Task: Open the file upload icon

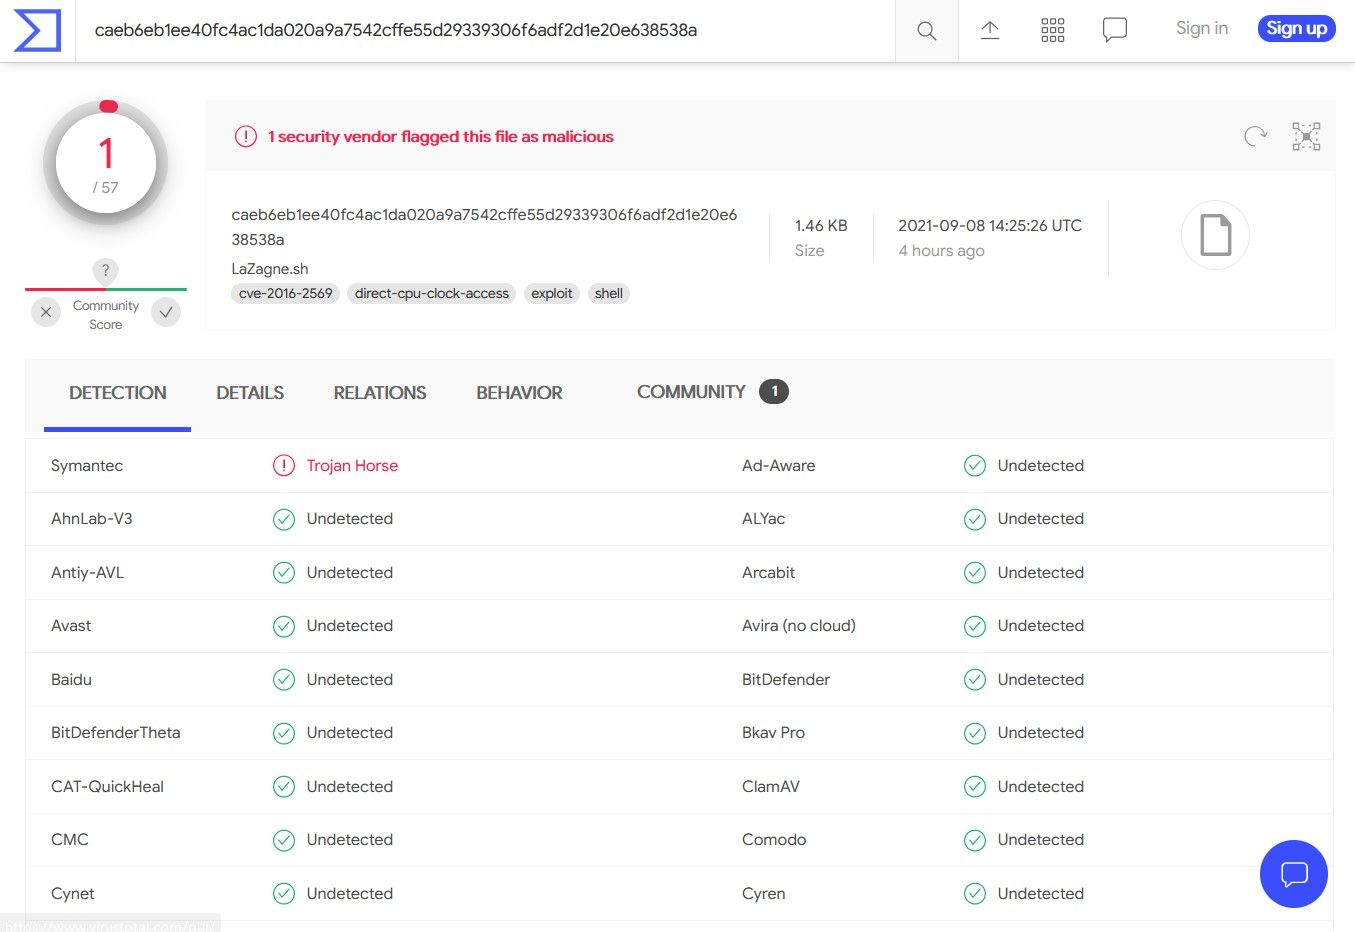Action: [989, 30]
